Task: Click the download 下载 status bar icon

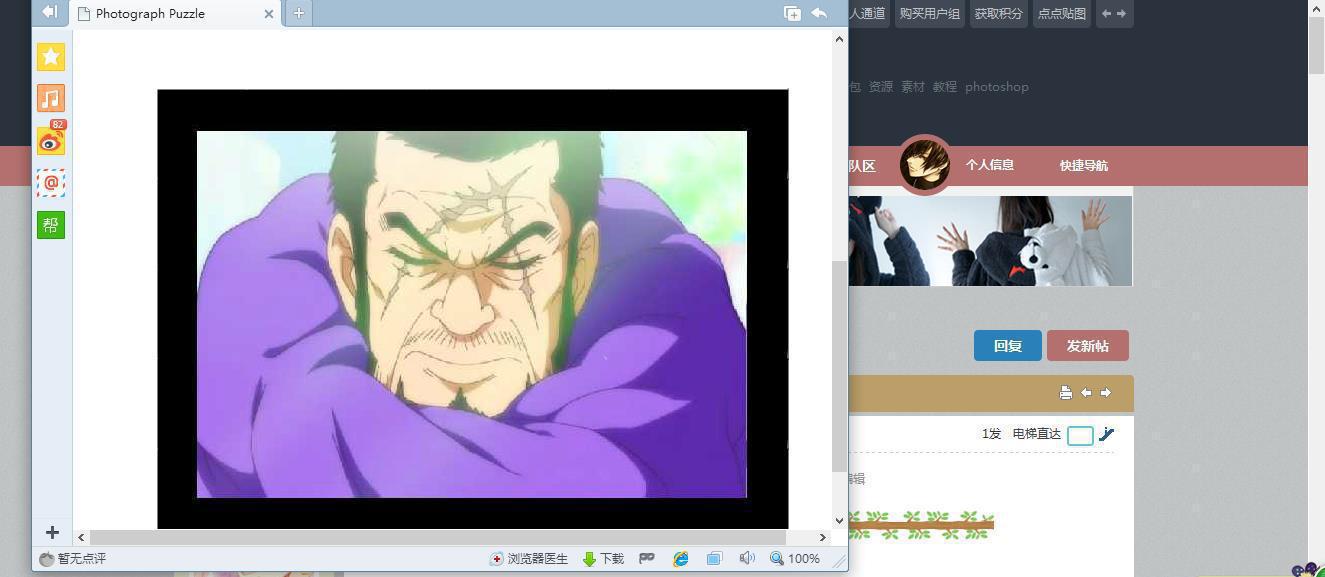Action: click(603, 559)
